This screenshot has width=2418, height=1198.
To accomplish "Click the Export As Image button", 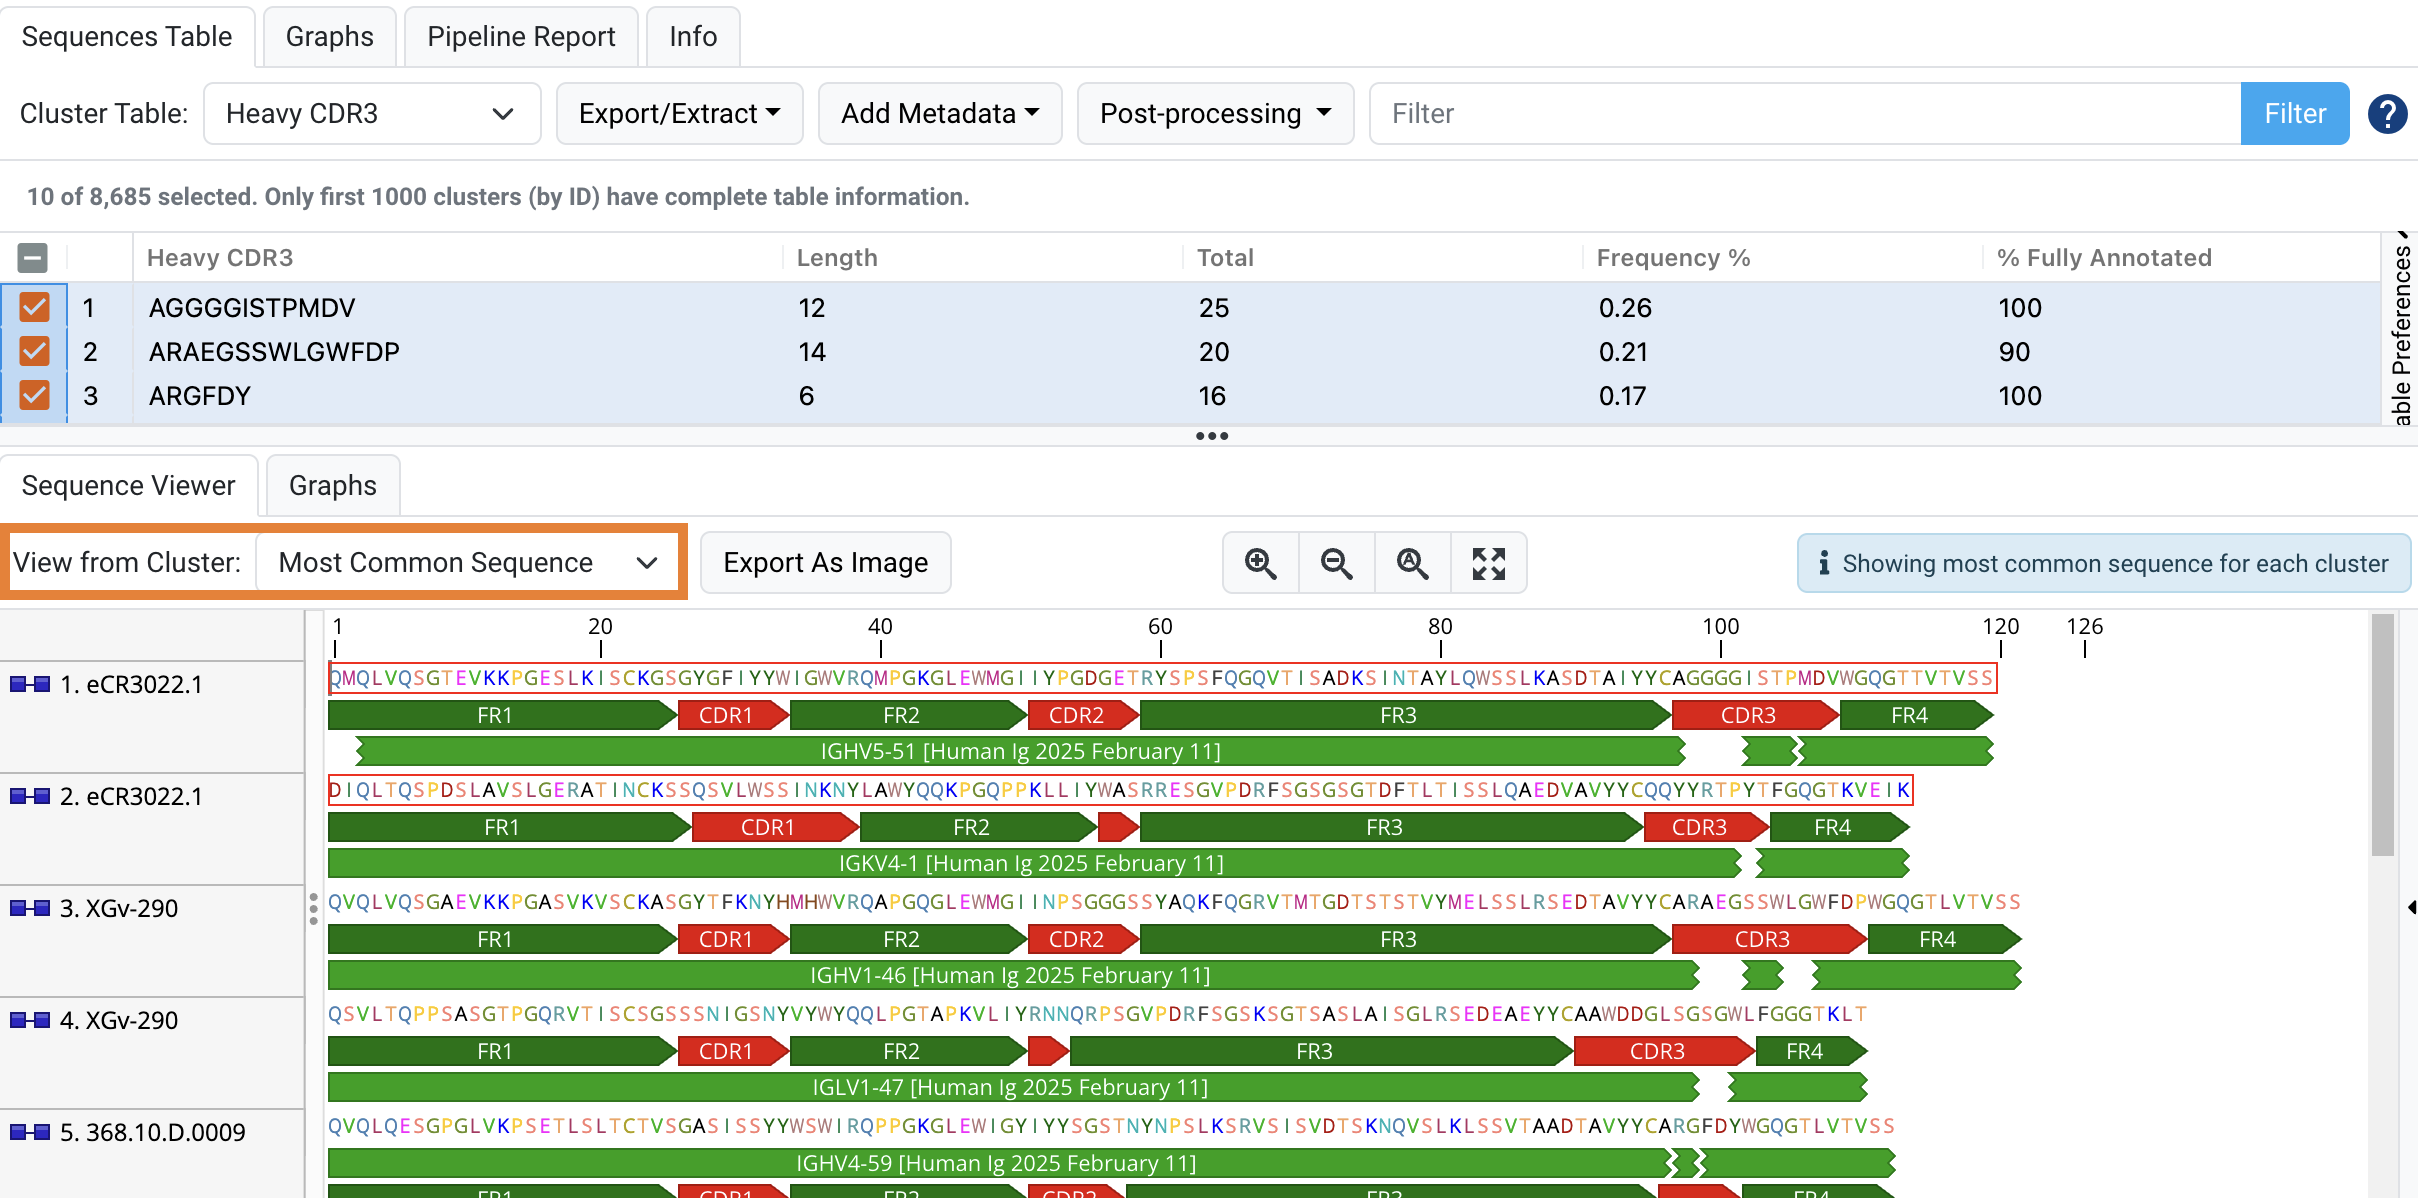I will coord(825,563).
